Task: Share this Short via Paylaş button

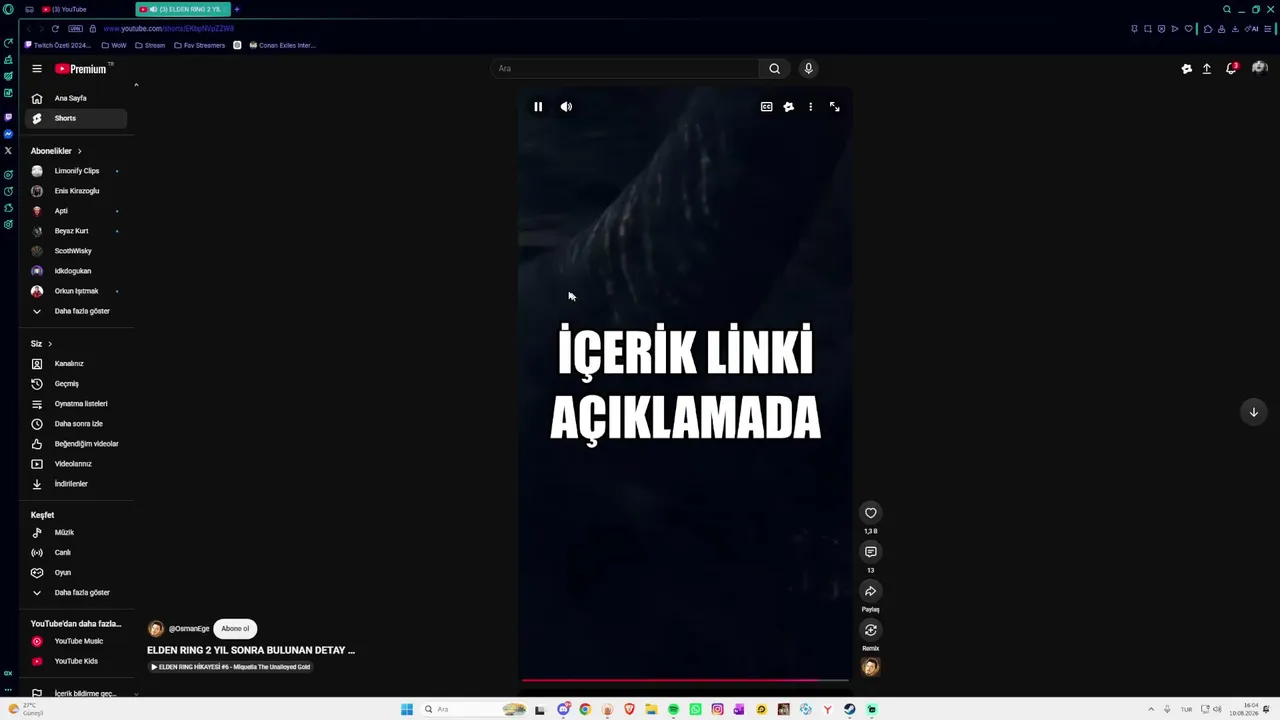Action: (x=871, y=591)
